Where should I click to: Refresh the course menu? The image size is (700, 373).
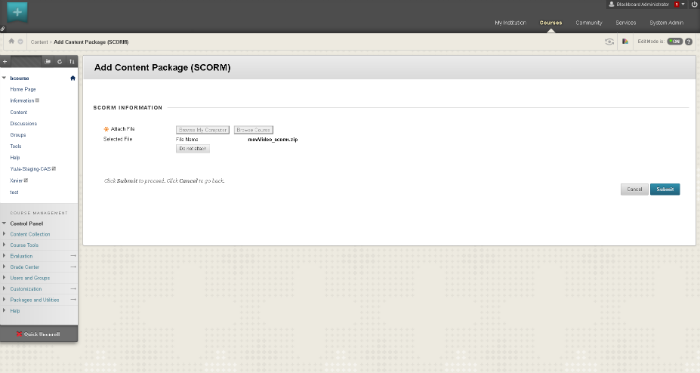click(59, 62)
